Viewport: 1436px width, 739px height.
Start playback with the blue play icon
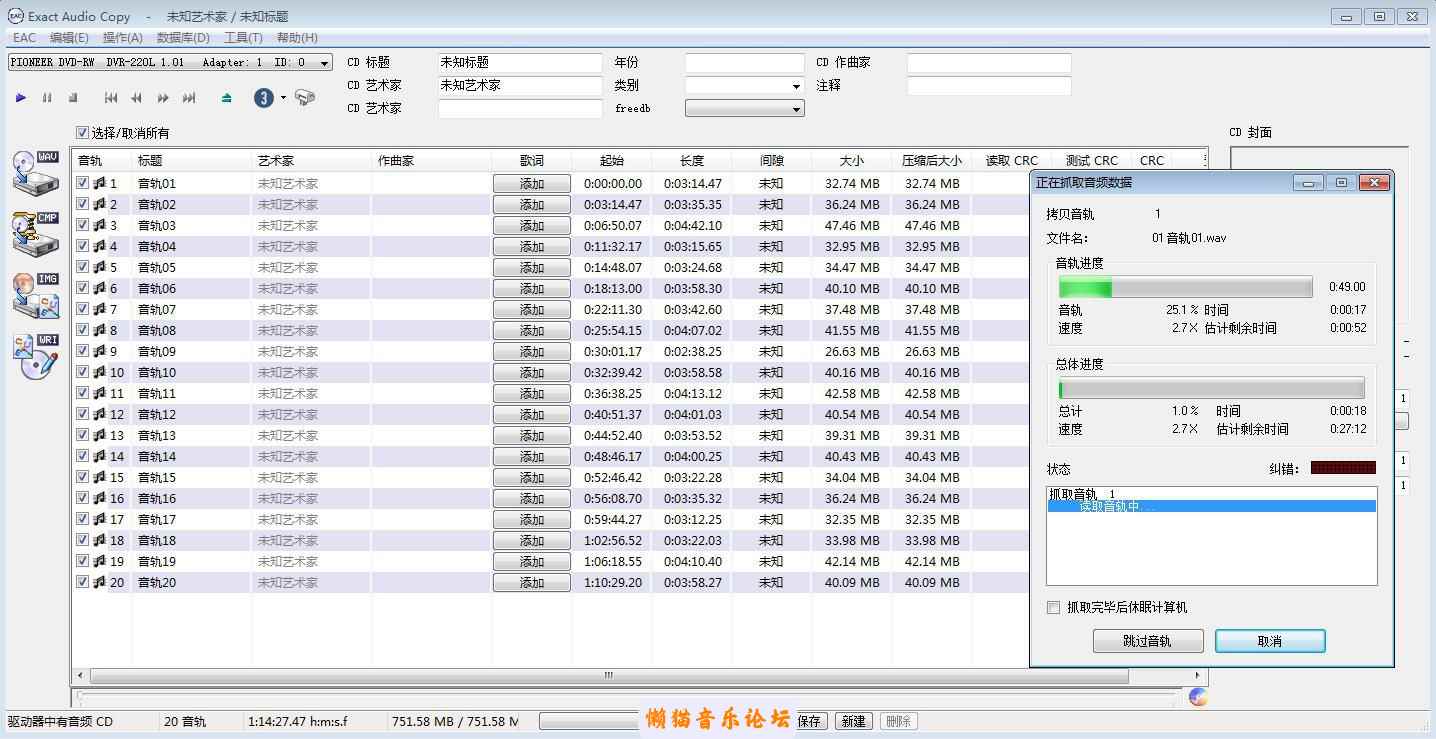point(21,98)
